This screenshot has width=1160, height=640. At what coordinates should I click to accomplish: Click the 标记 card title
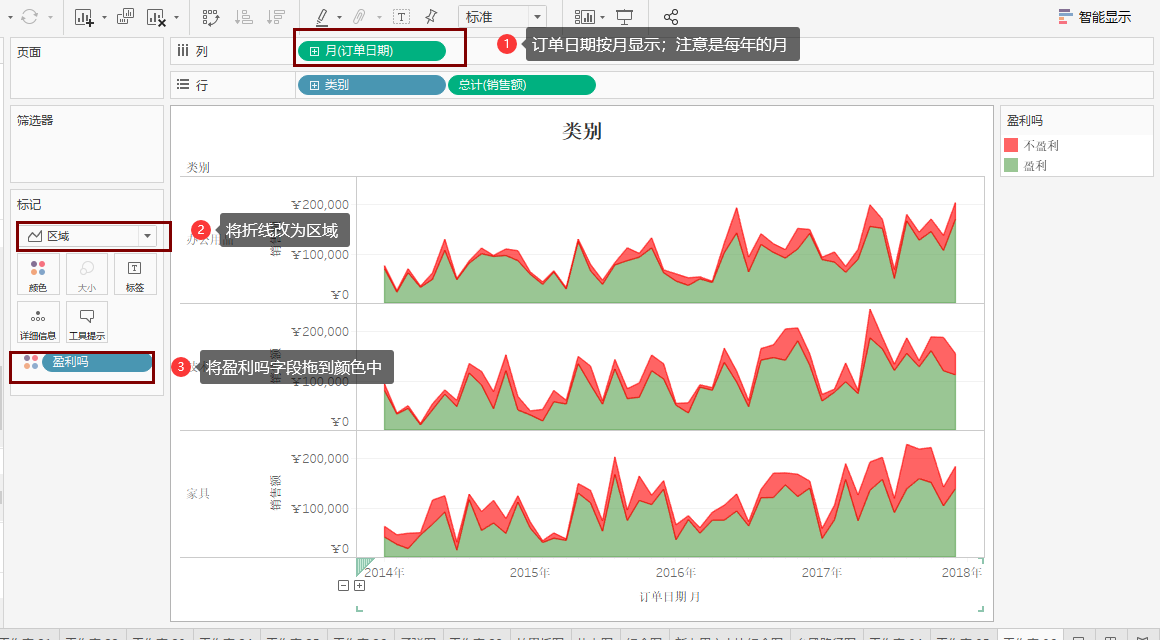pos(30,204)
